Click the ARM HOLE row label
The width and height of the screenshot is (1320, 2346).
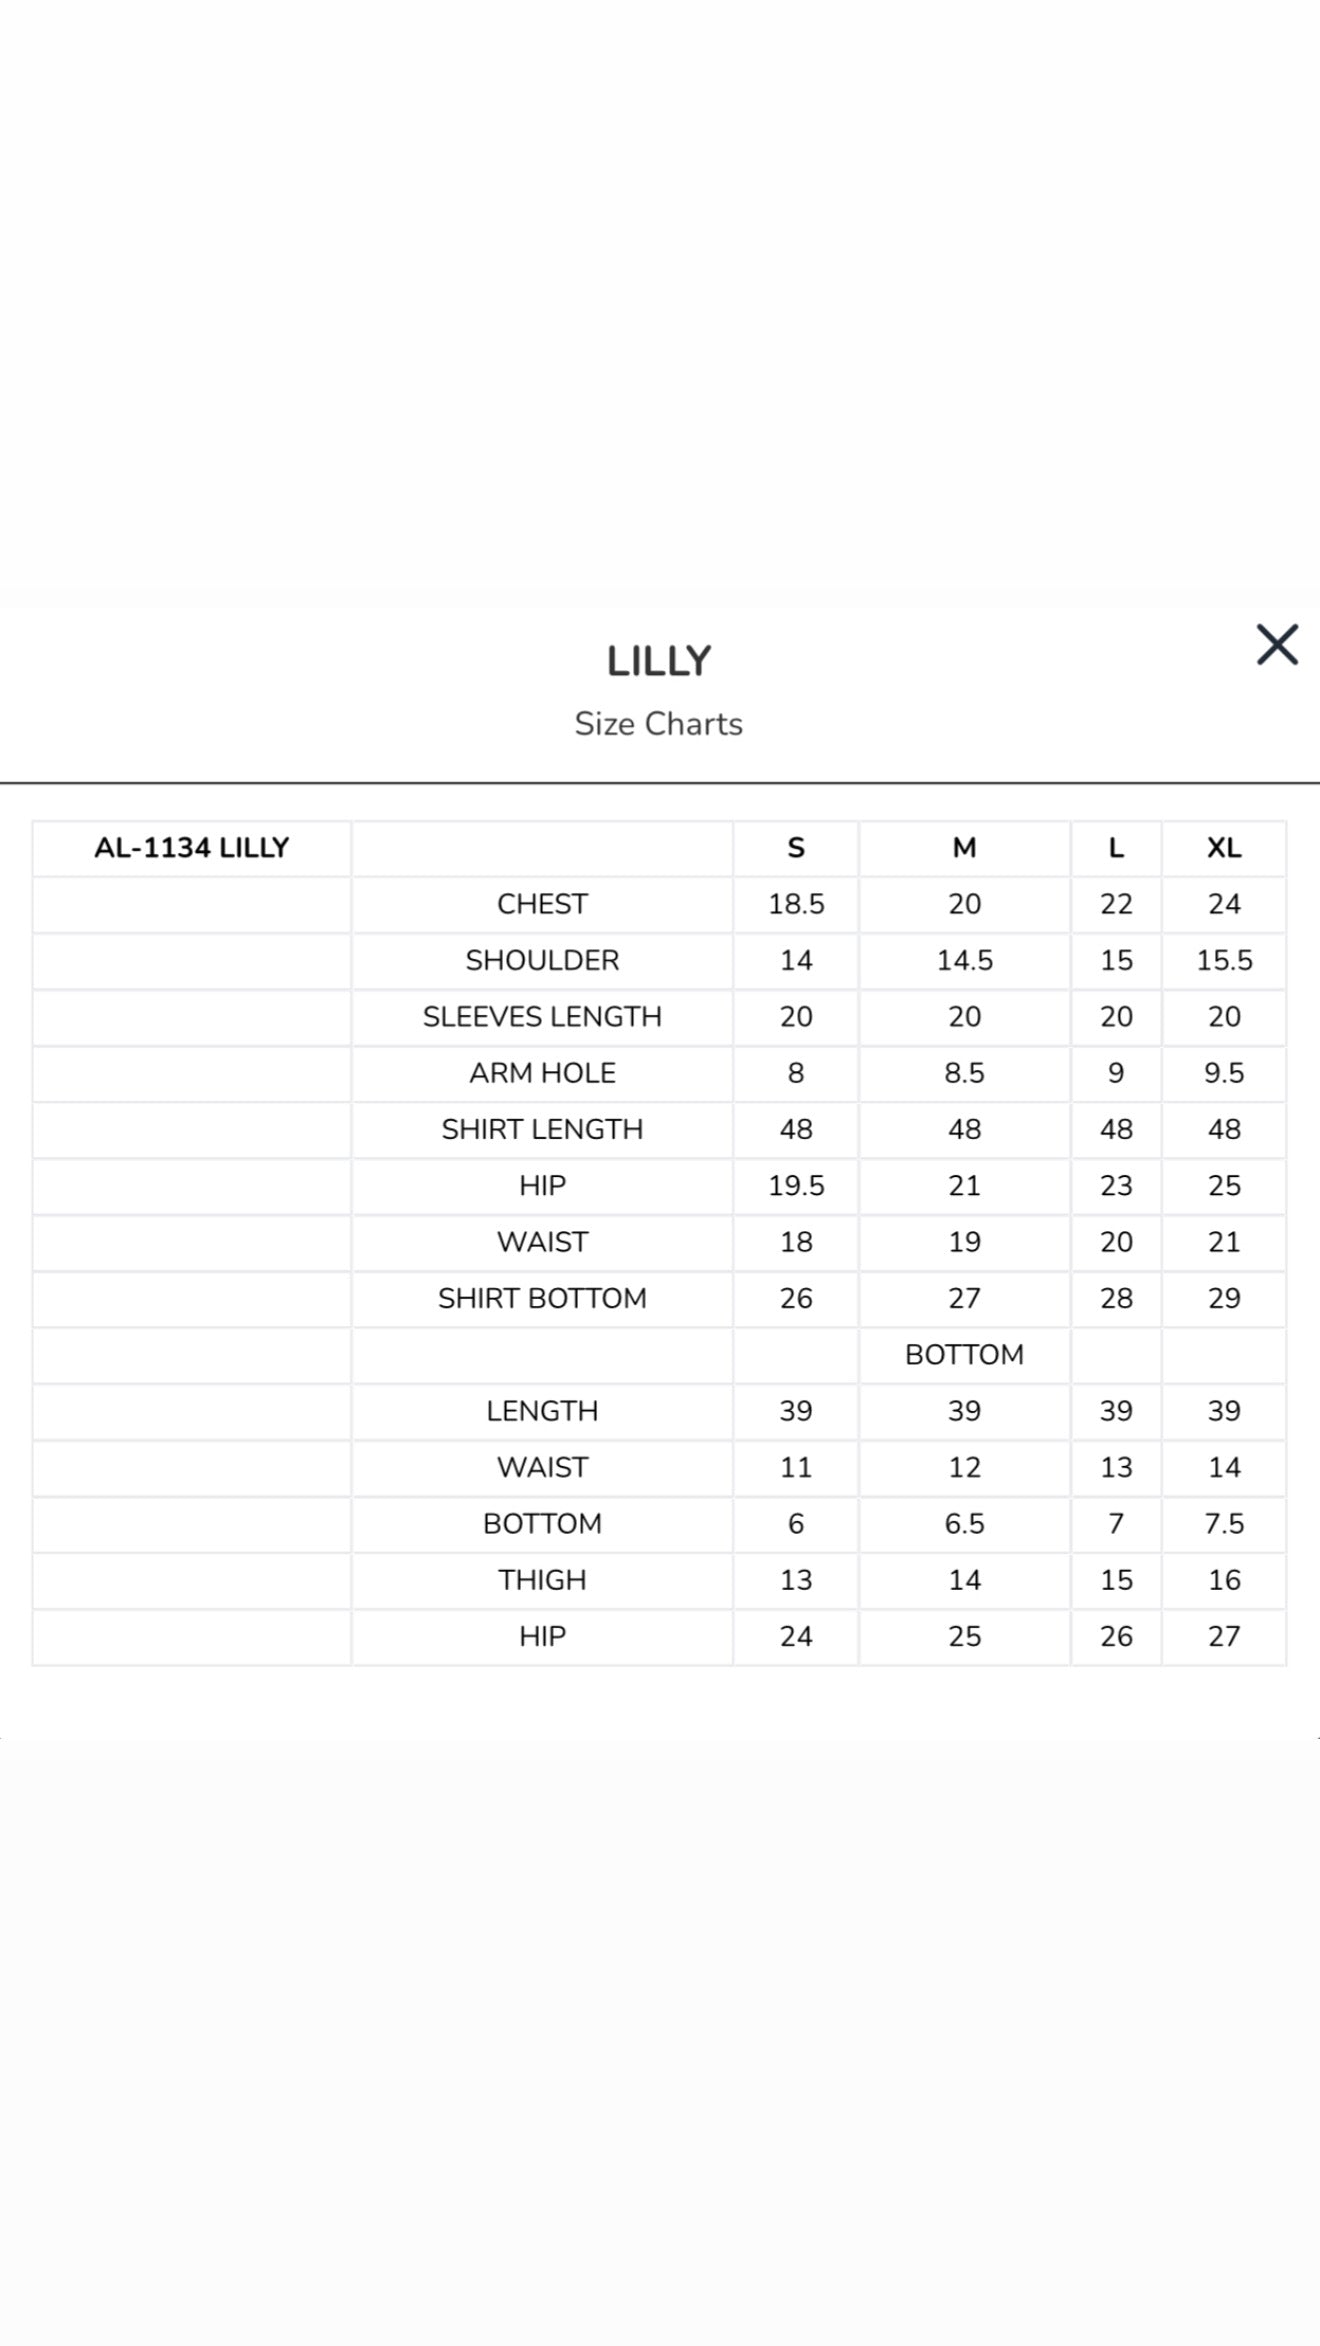coord(542,1073)
